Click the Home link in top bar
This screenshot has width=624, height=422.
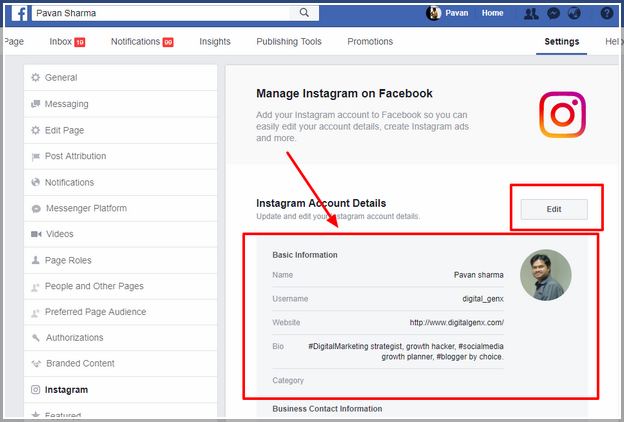click(492, 13)
